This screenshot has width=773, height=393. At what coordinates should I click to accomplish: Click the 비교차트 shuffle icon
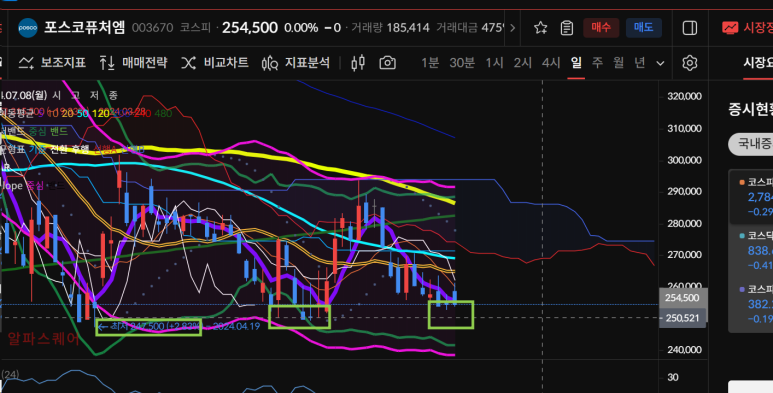tap(188, 63)
